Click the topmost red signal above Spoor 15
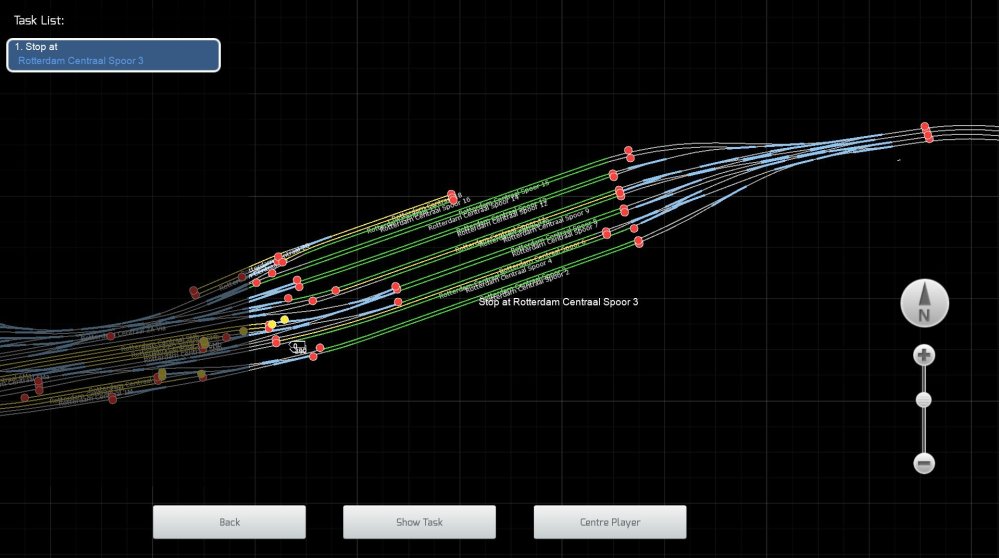The width and height of the screenshot is (1000, 558). coord(629,152)
